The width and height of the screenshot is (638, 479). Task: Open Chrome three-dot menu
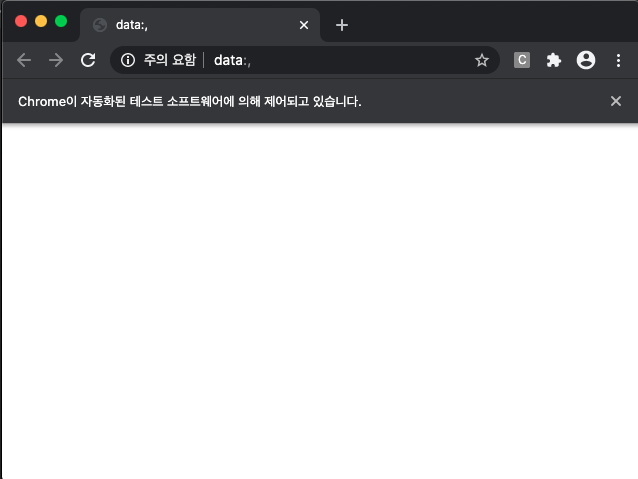pos(618,60)
